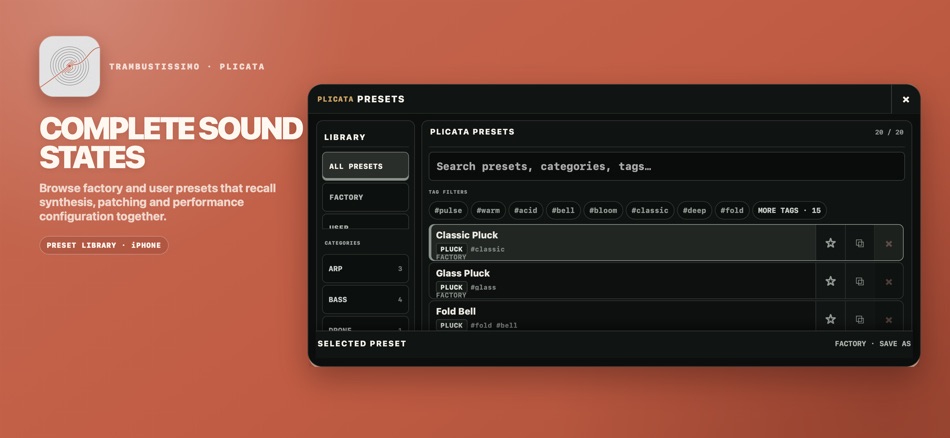Select the Glass Pluck preset
The image size is (950, 438).
point(622,281)
